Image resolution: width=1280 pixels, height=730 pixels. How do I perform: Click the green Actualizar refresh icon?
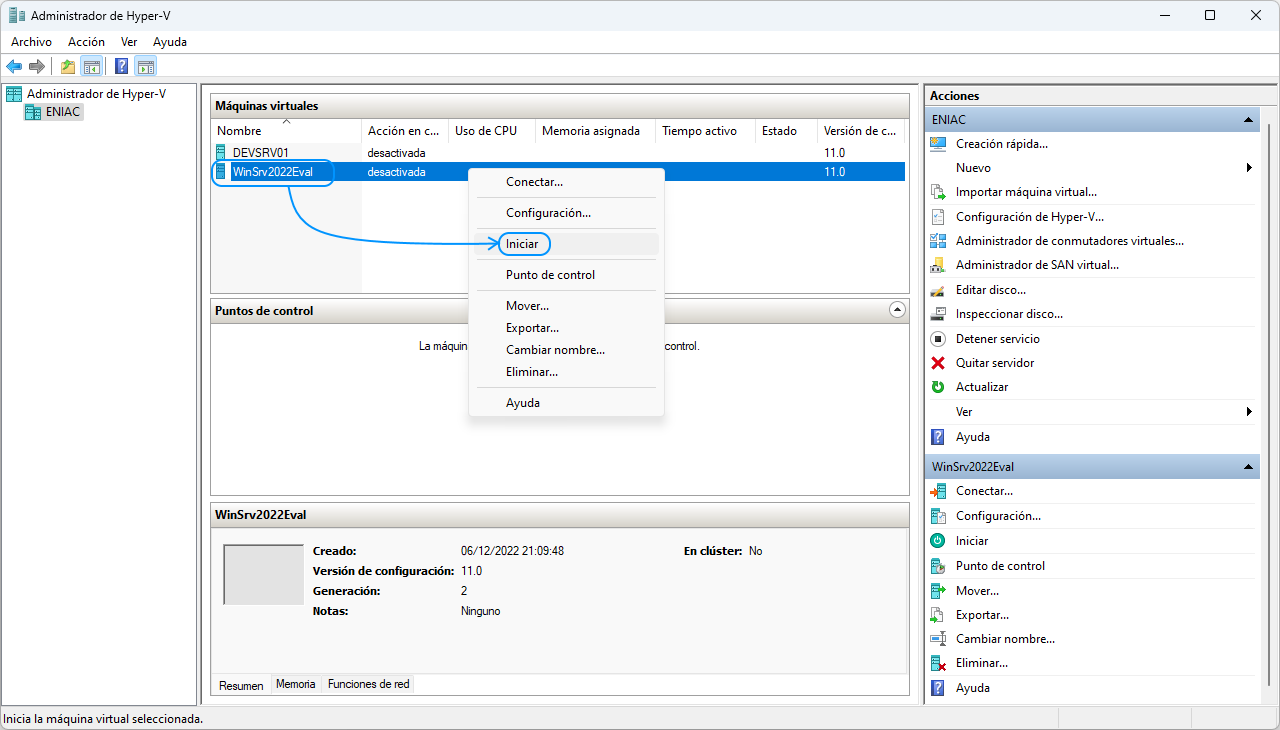(938, 387)
